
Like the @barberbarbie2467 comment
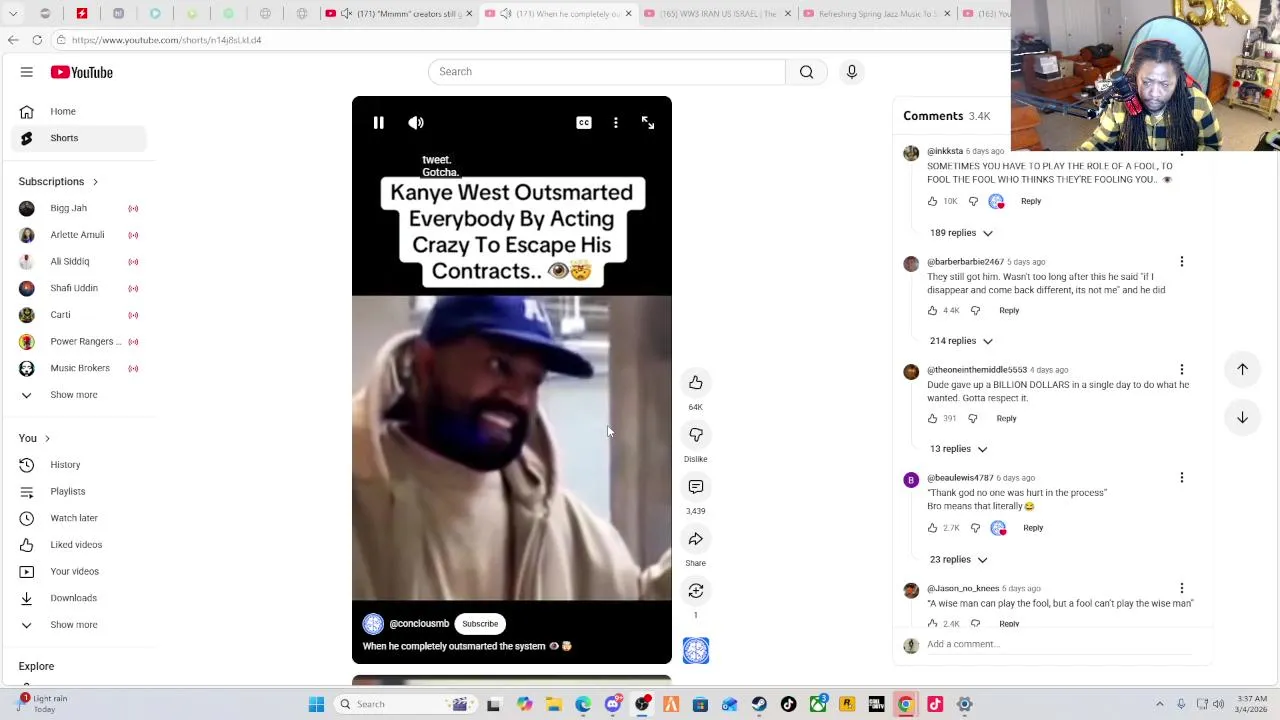click(x=933, y=311)
